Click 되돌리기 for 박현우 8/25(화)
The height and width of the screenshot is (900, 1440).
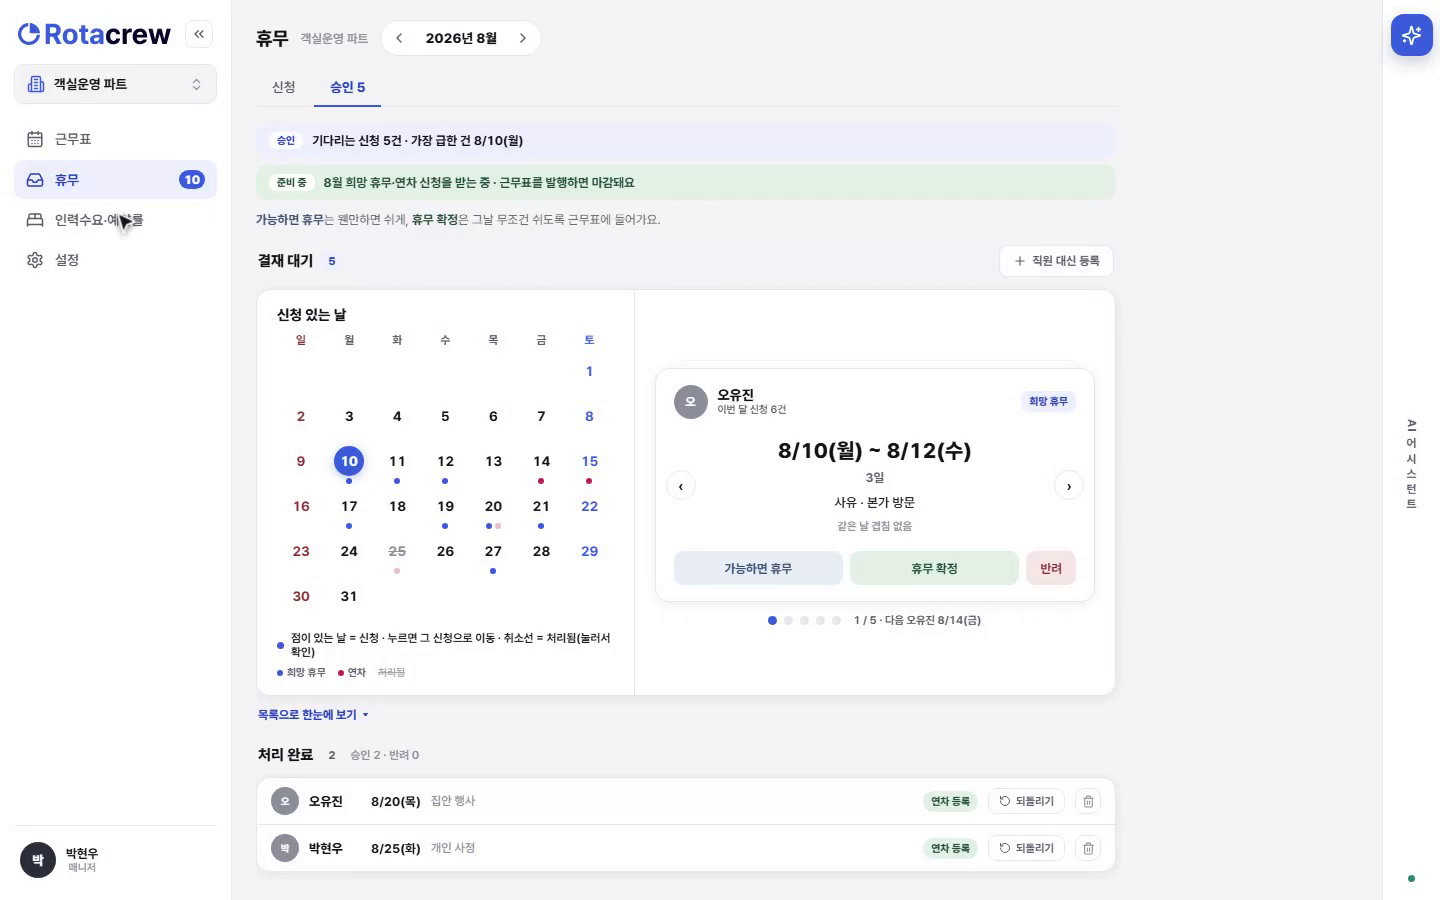click(x=1026, y=848)
